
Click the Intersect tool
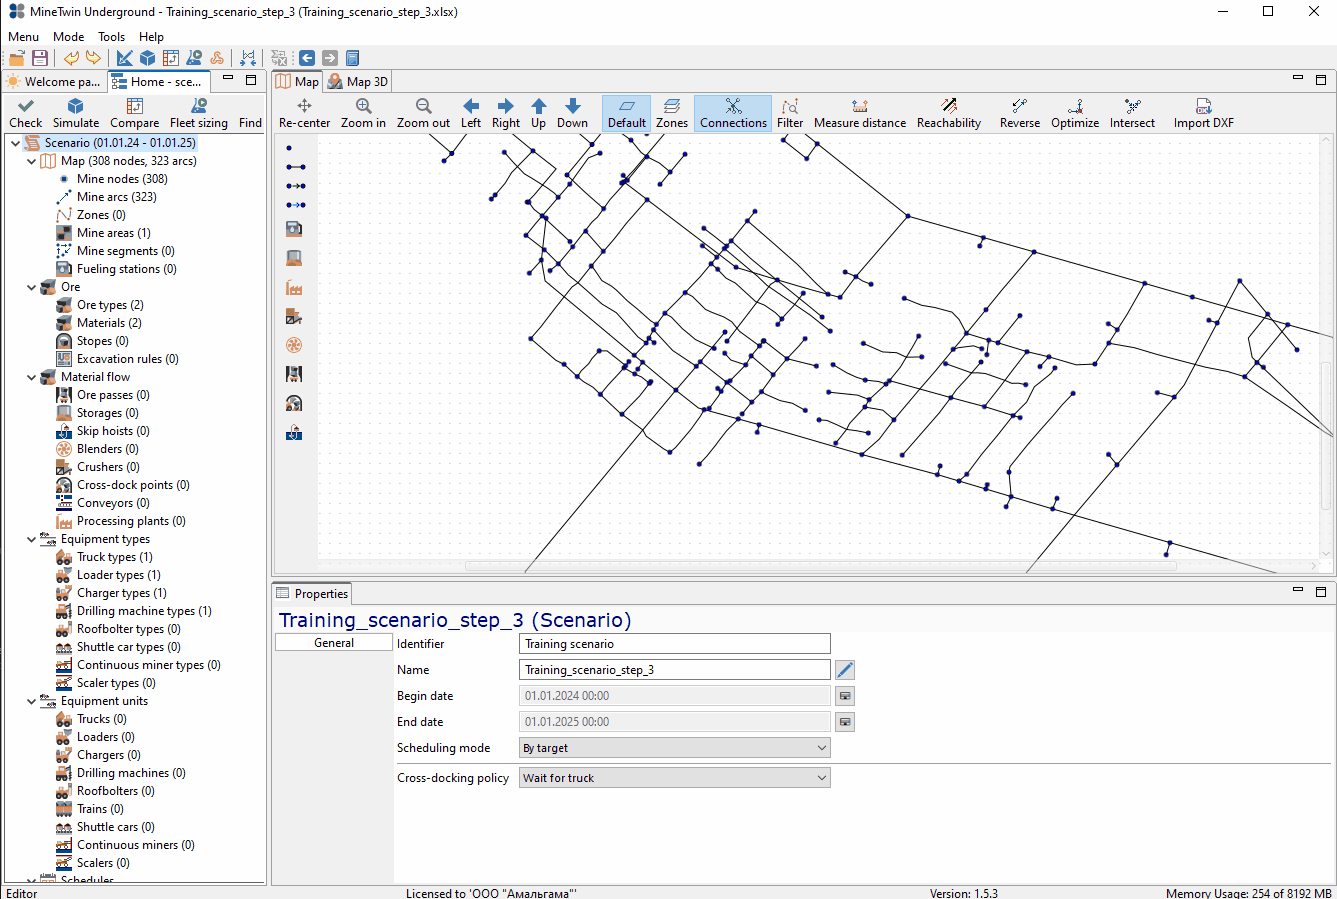(x=1132, y=113)
